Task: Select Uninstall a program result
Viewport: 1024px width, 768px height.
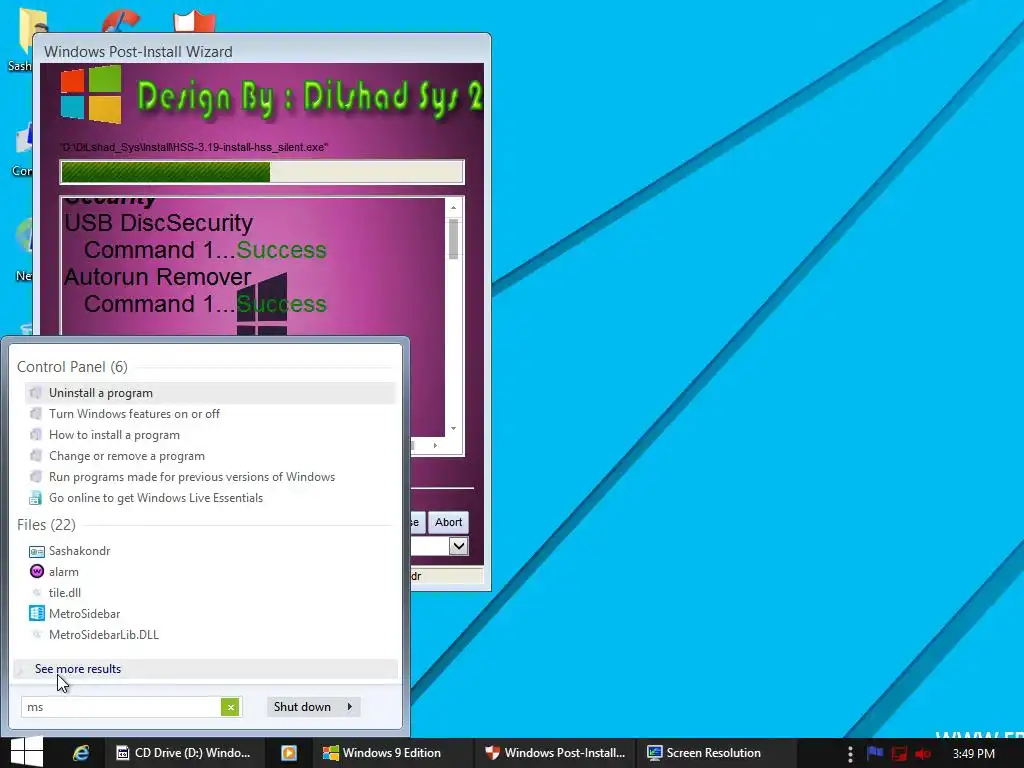Action: tap(210, 392)
